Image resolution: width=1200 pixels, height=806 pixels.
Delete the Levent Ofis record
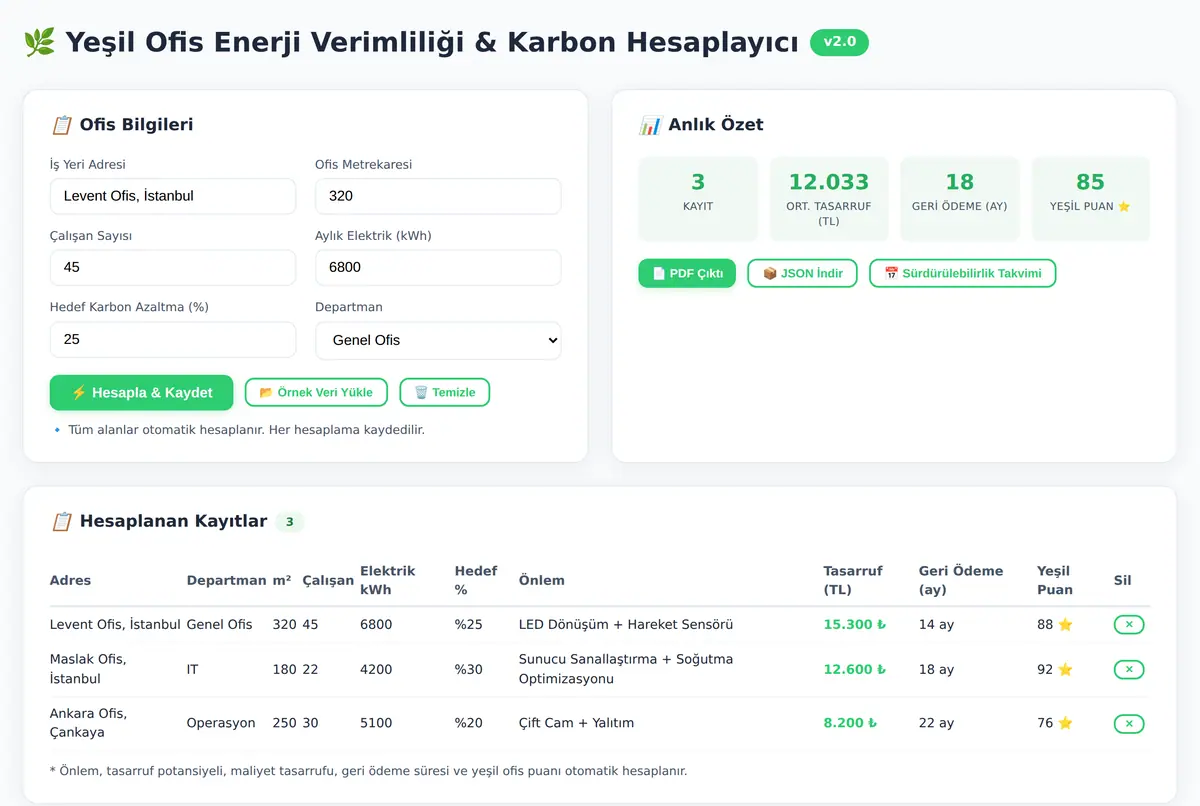point(1129,625)
